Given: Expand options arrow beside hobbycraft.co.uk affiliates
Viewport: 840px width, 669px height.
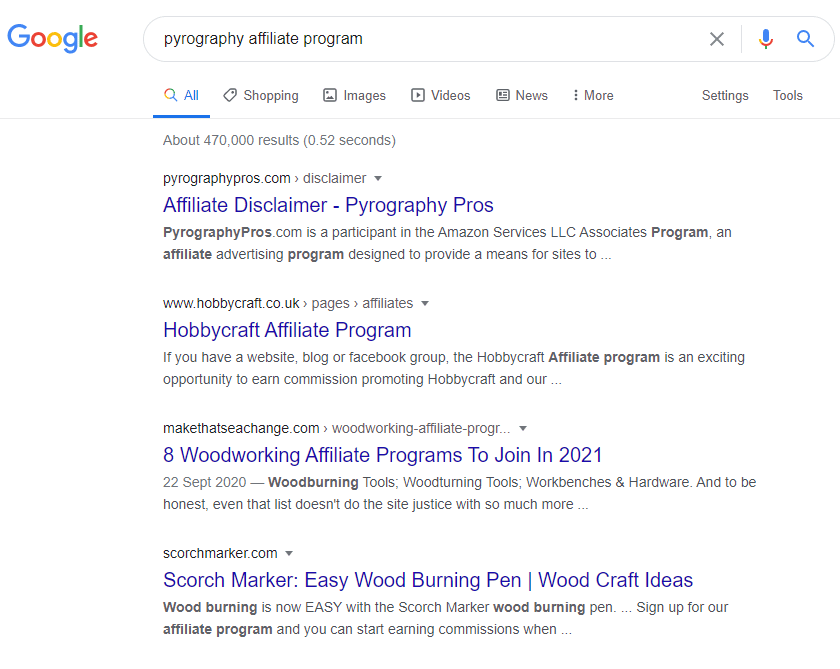Looking at the screenshot, I should (x=425, y=304).
